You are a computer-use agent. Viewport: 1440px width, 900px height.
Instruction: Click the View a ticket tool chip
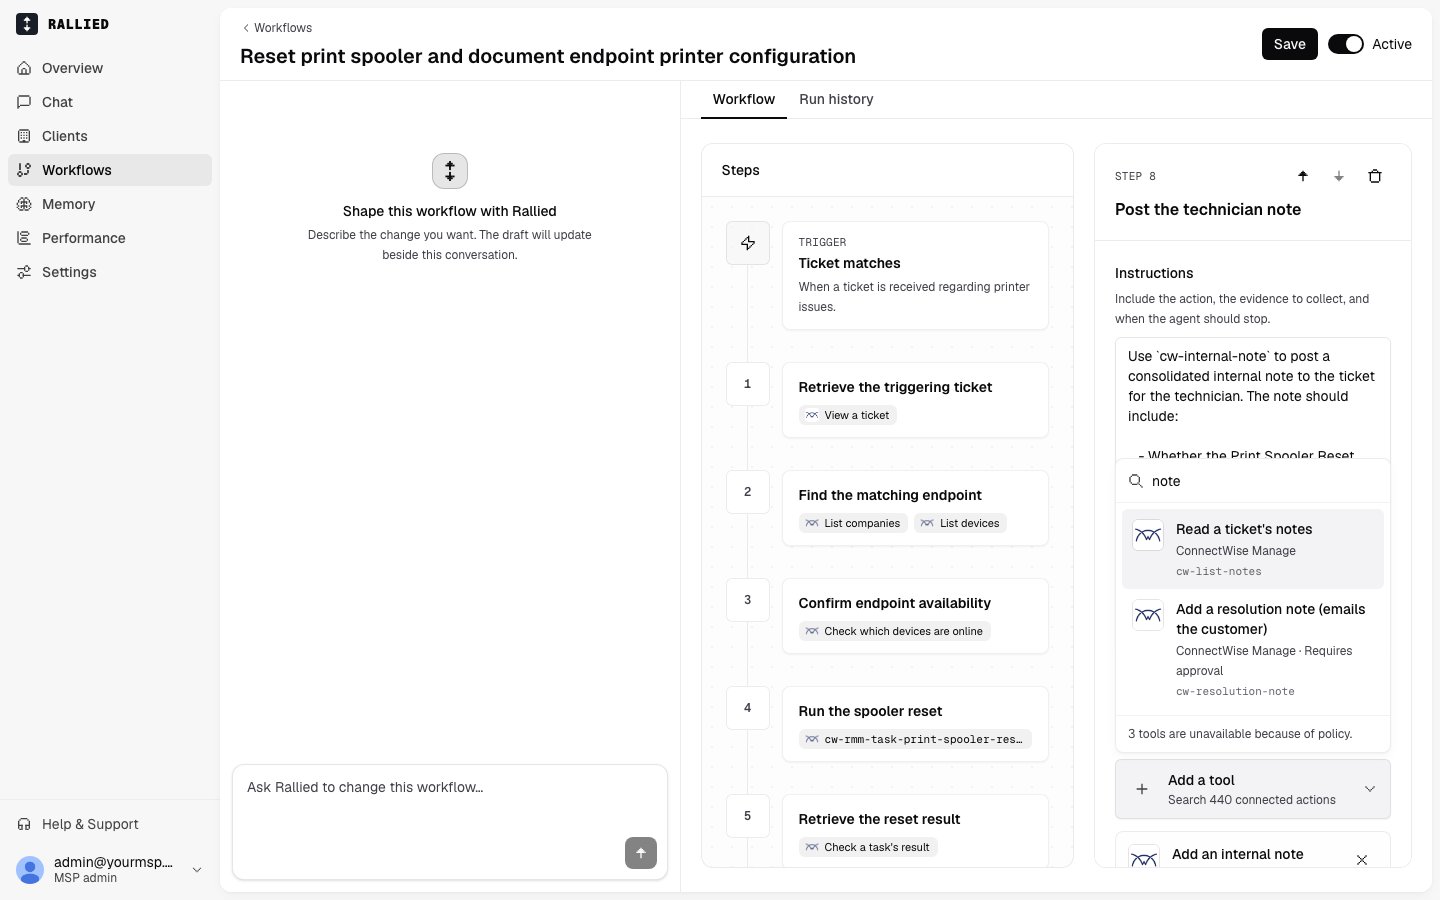(847, 415)
